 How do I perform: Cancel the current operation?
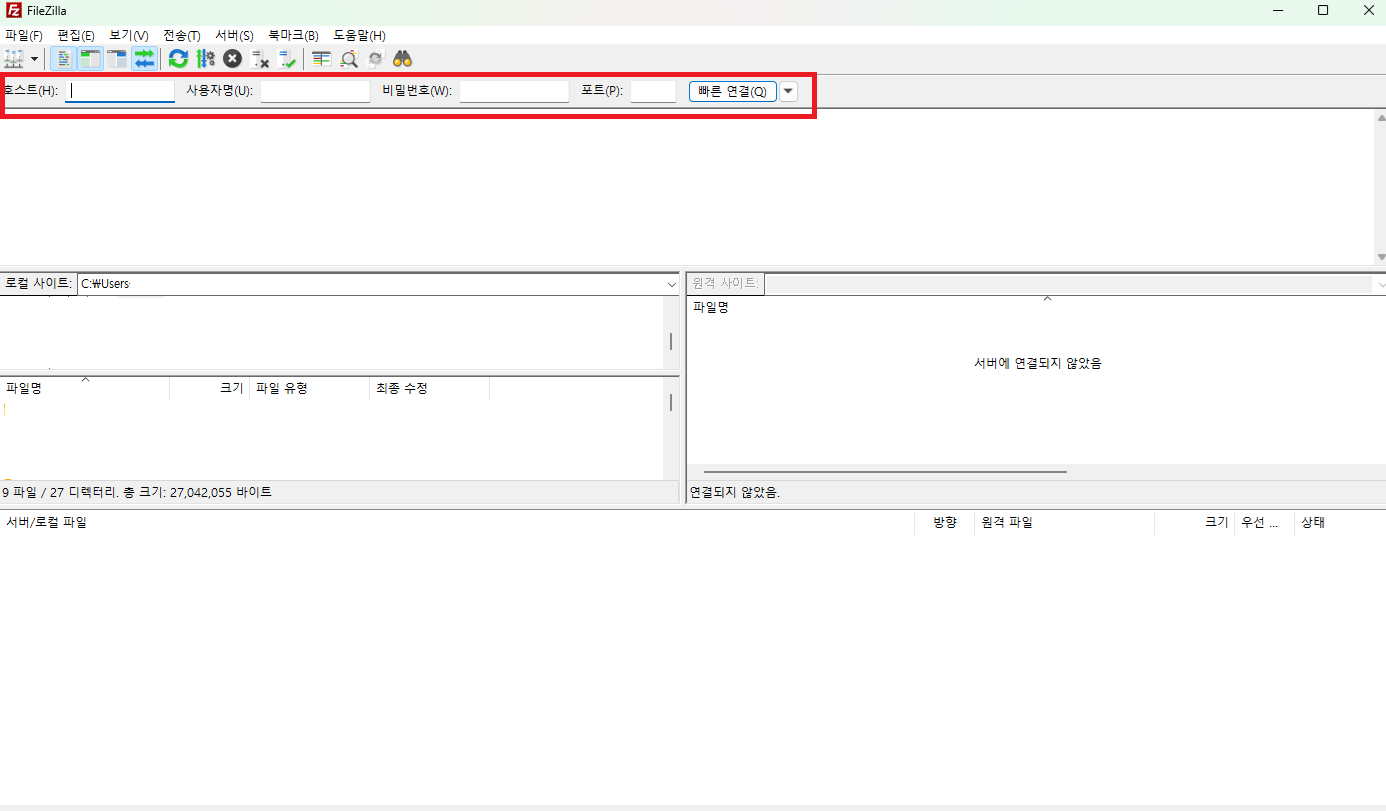(x=232, y=59)
